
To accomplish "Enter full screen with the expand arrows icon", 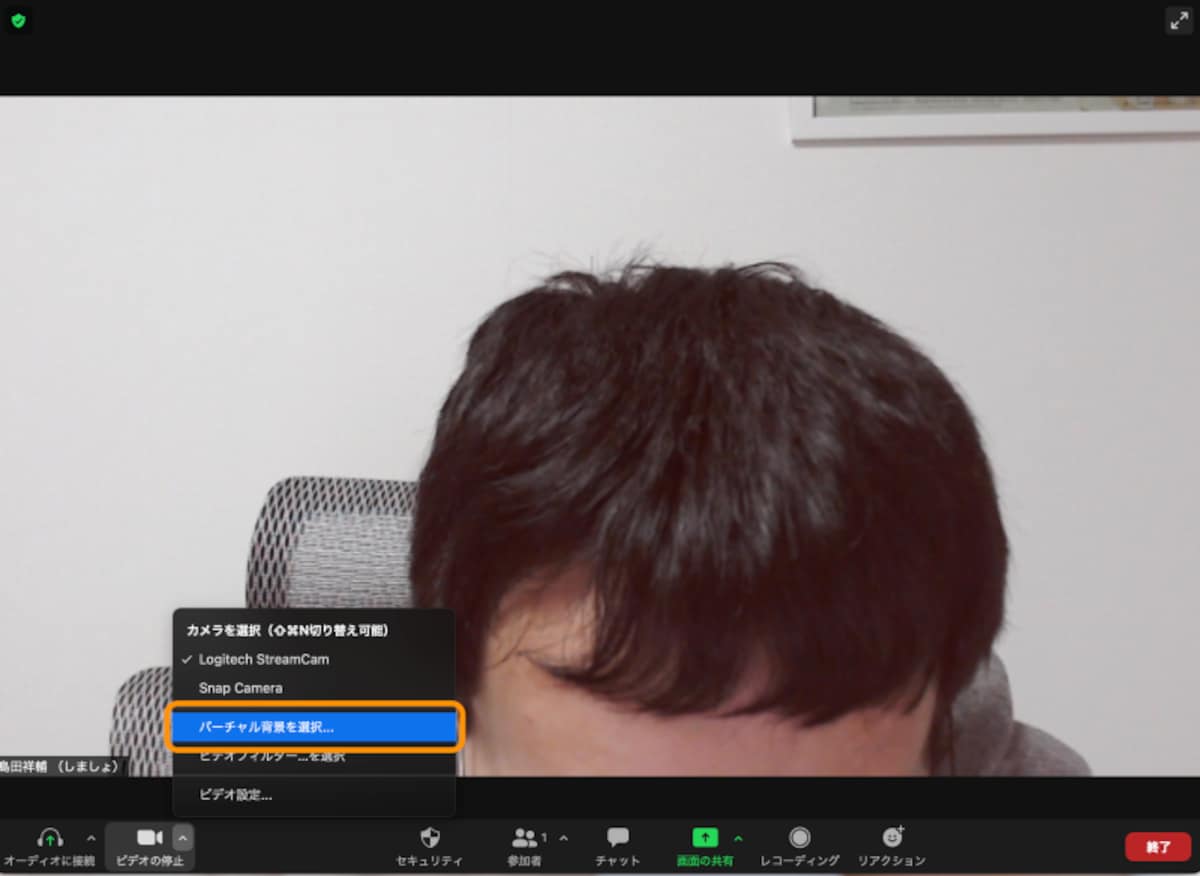I will 1179,20.
